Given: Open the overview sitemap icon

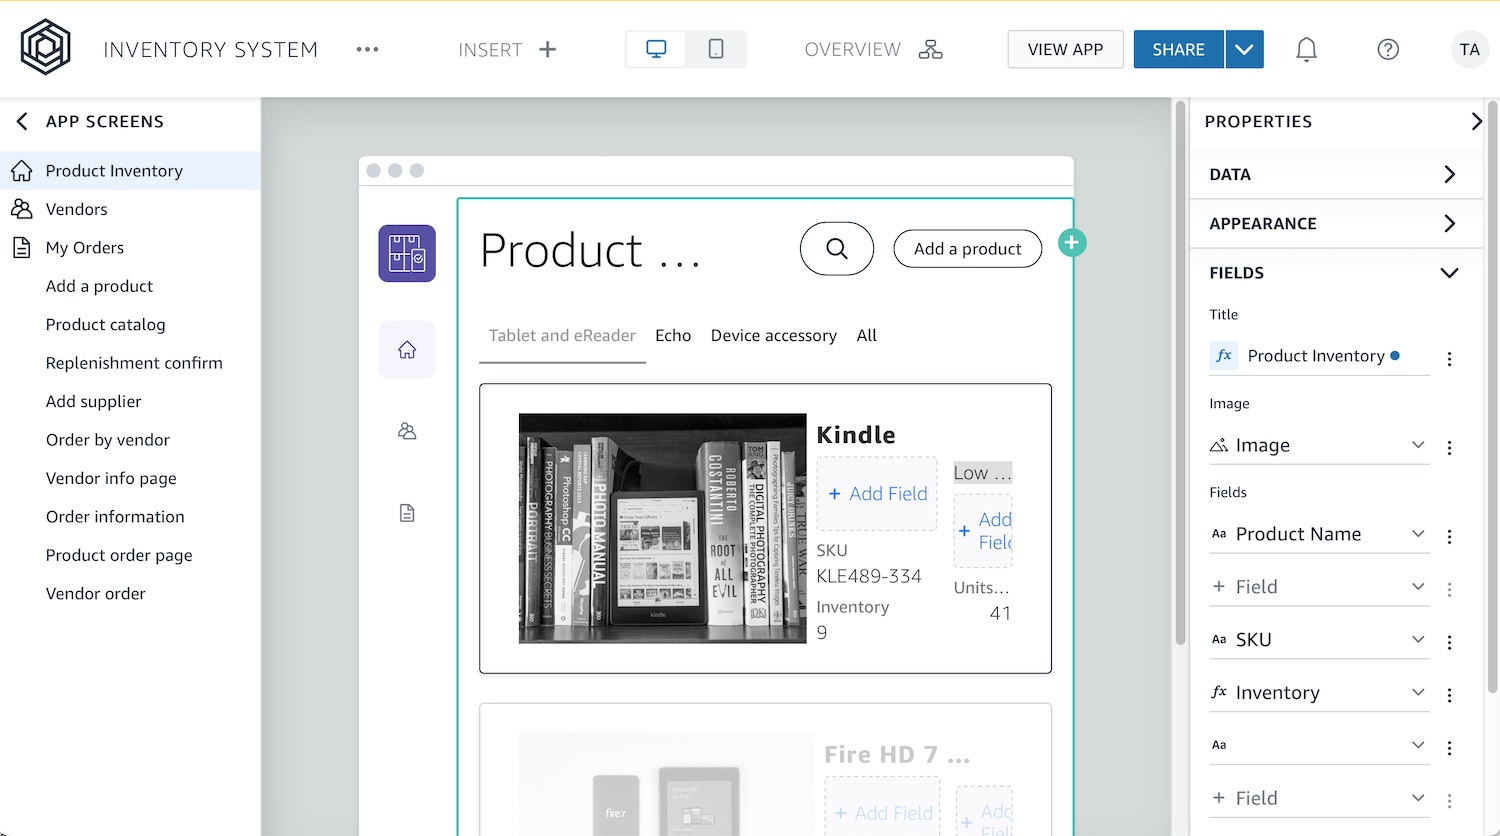Looking at the screenshot, I should 930,50.
